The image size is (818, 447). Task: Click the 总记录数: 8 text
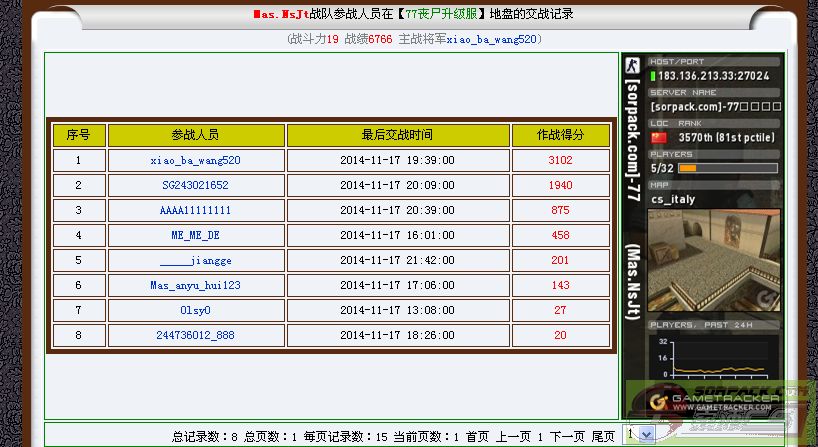pos(205,437)
